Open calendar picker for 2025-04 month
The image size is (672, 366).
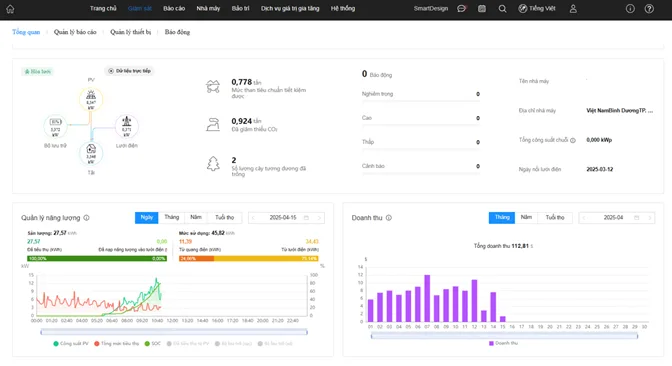coord(636,218)
